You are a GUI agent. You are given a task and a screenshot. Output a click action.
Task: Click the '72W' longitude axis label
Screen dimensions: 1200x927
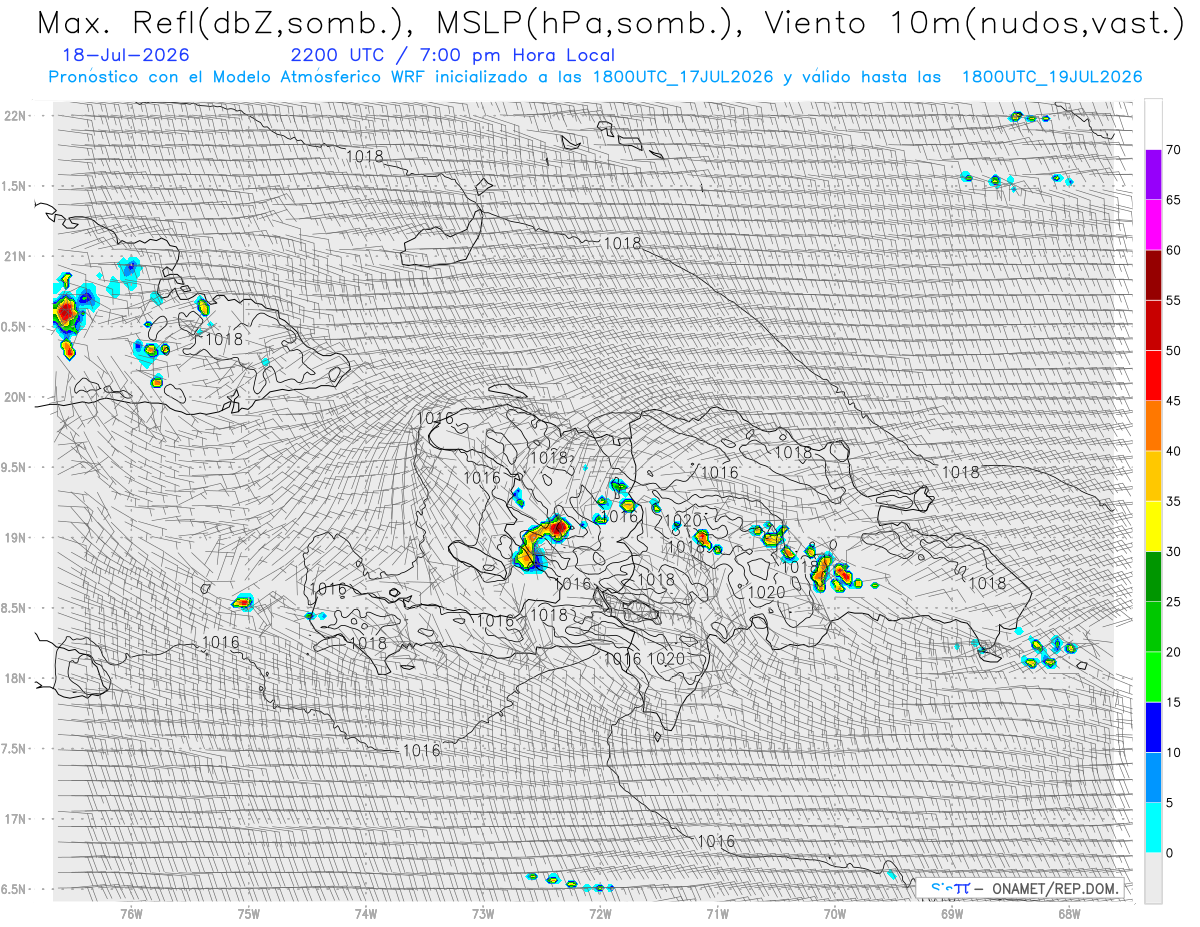(x=600, y=914)
